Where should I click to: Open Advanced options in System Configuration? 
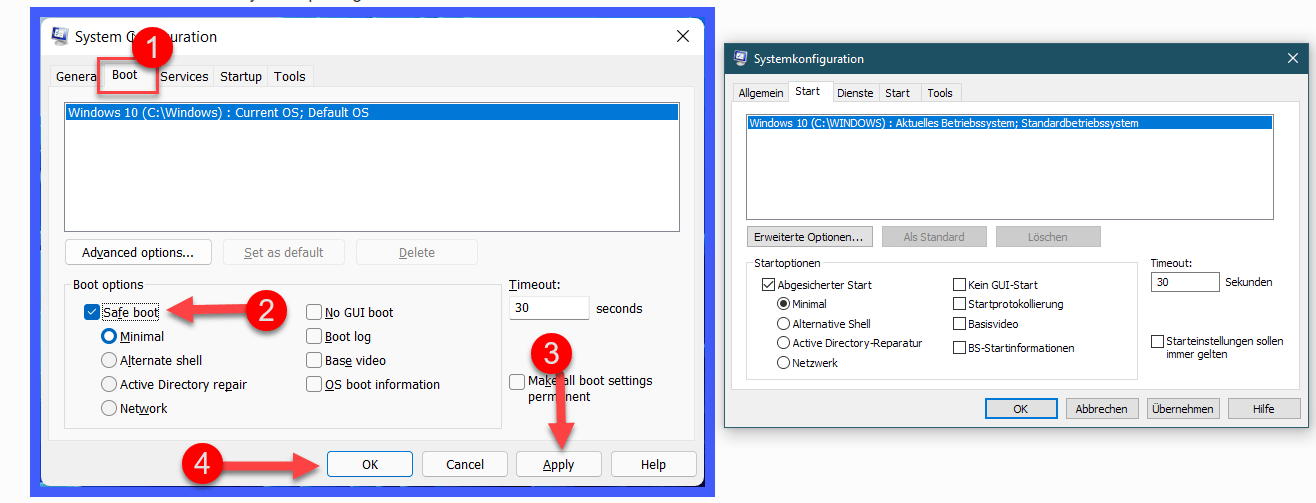click(x=138, y=252)
